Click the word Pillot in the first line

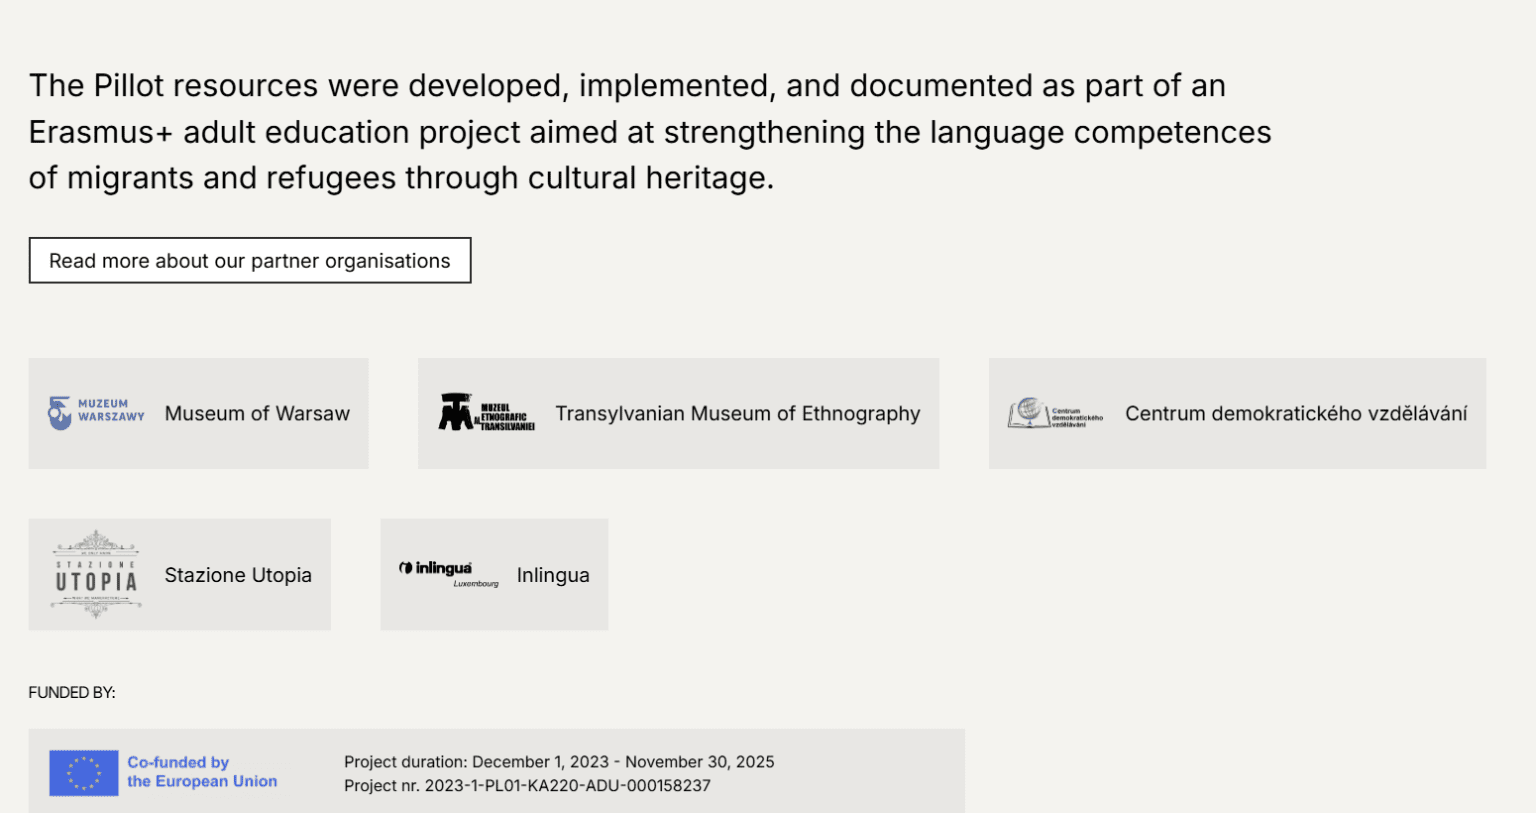click(x=129, y=86)
